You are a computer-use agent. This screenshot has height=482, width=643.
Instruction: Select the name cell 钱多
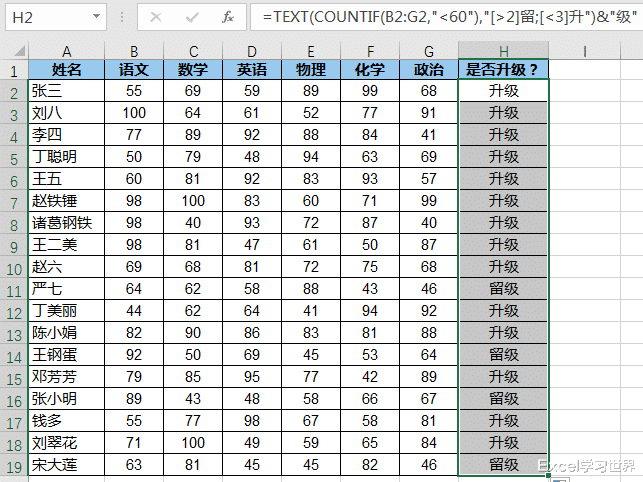coord(66,421)
